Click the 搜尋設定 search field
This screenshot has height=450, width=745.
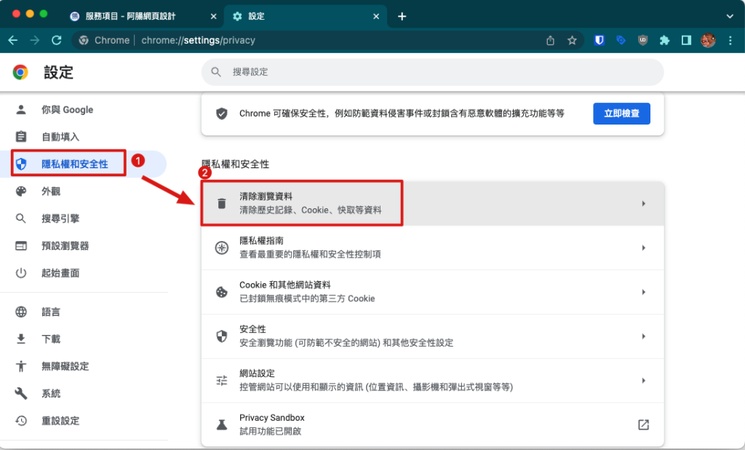point(432,72)
